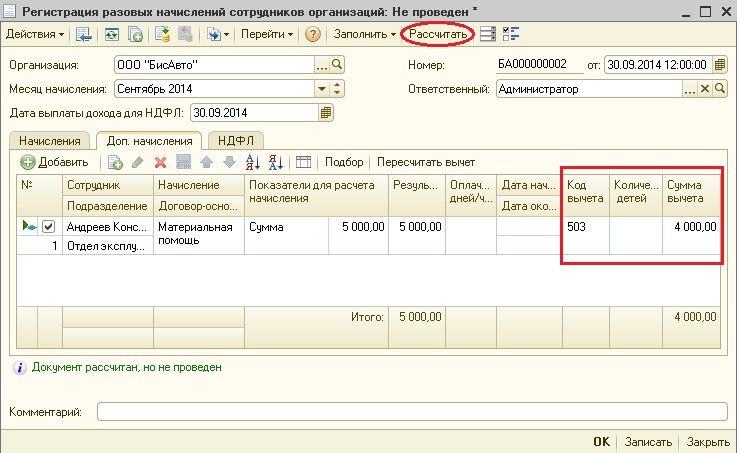Viewport: 737px width, 453px height.
Task: Open Месяц начисления dropdown list
Action: [322, 89]
